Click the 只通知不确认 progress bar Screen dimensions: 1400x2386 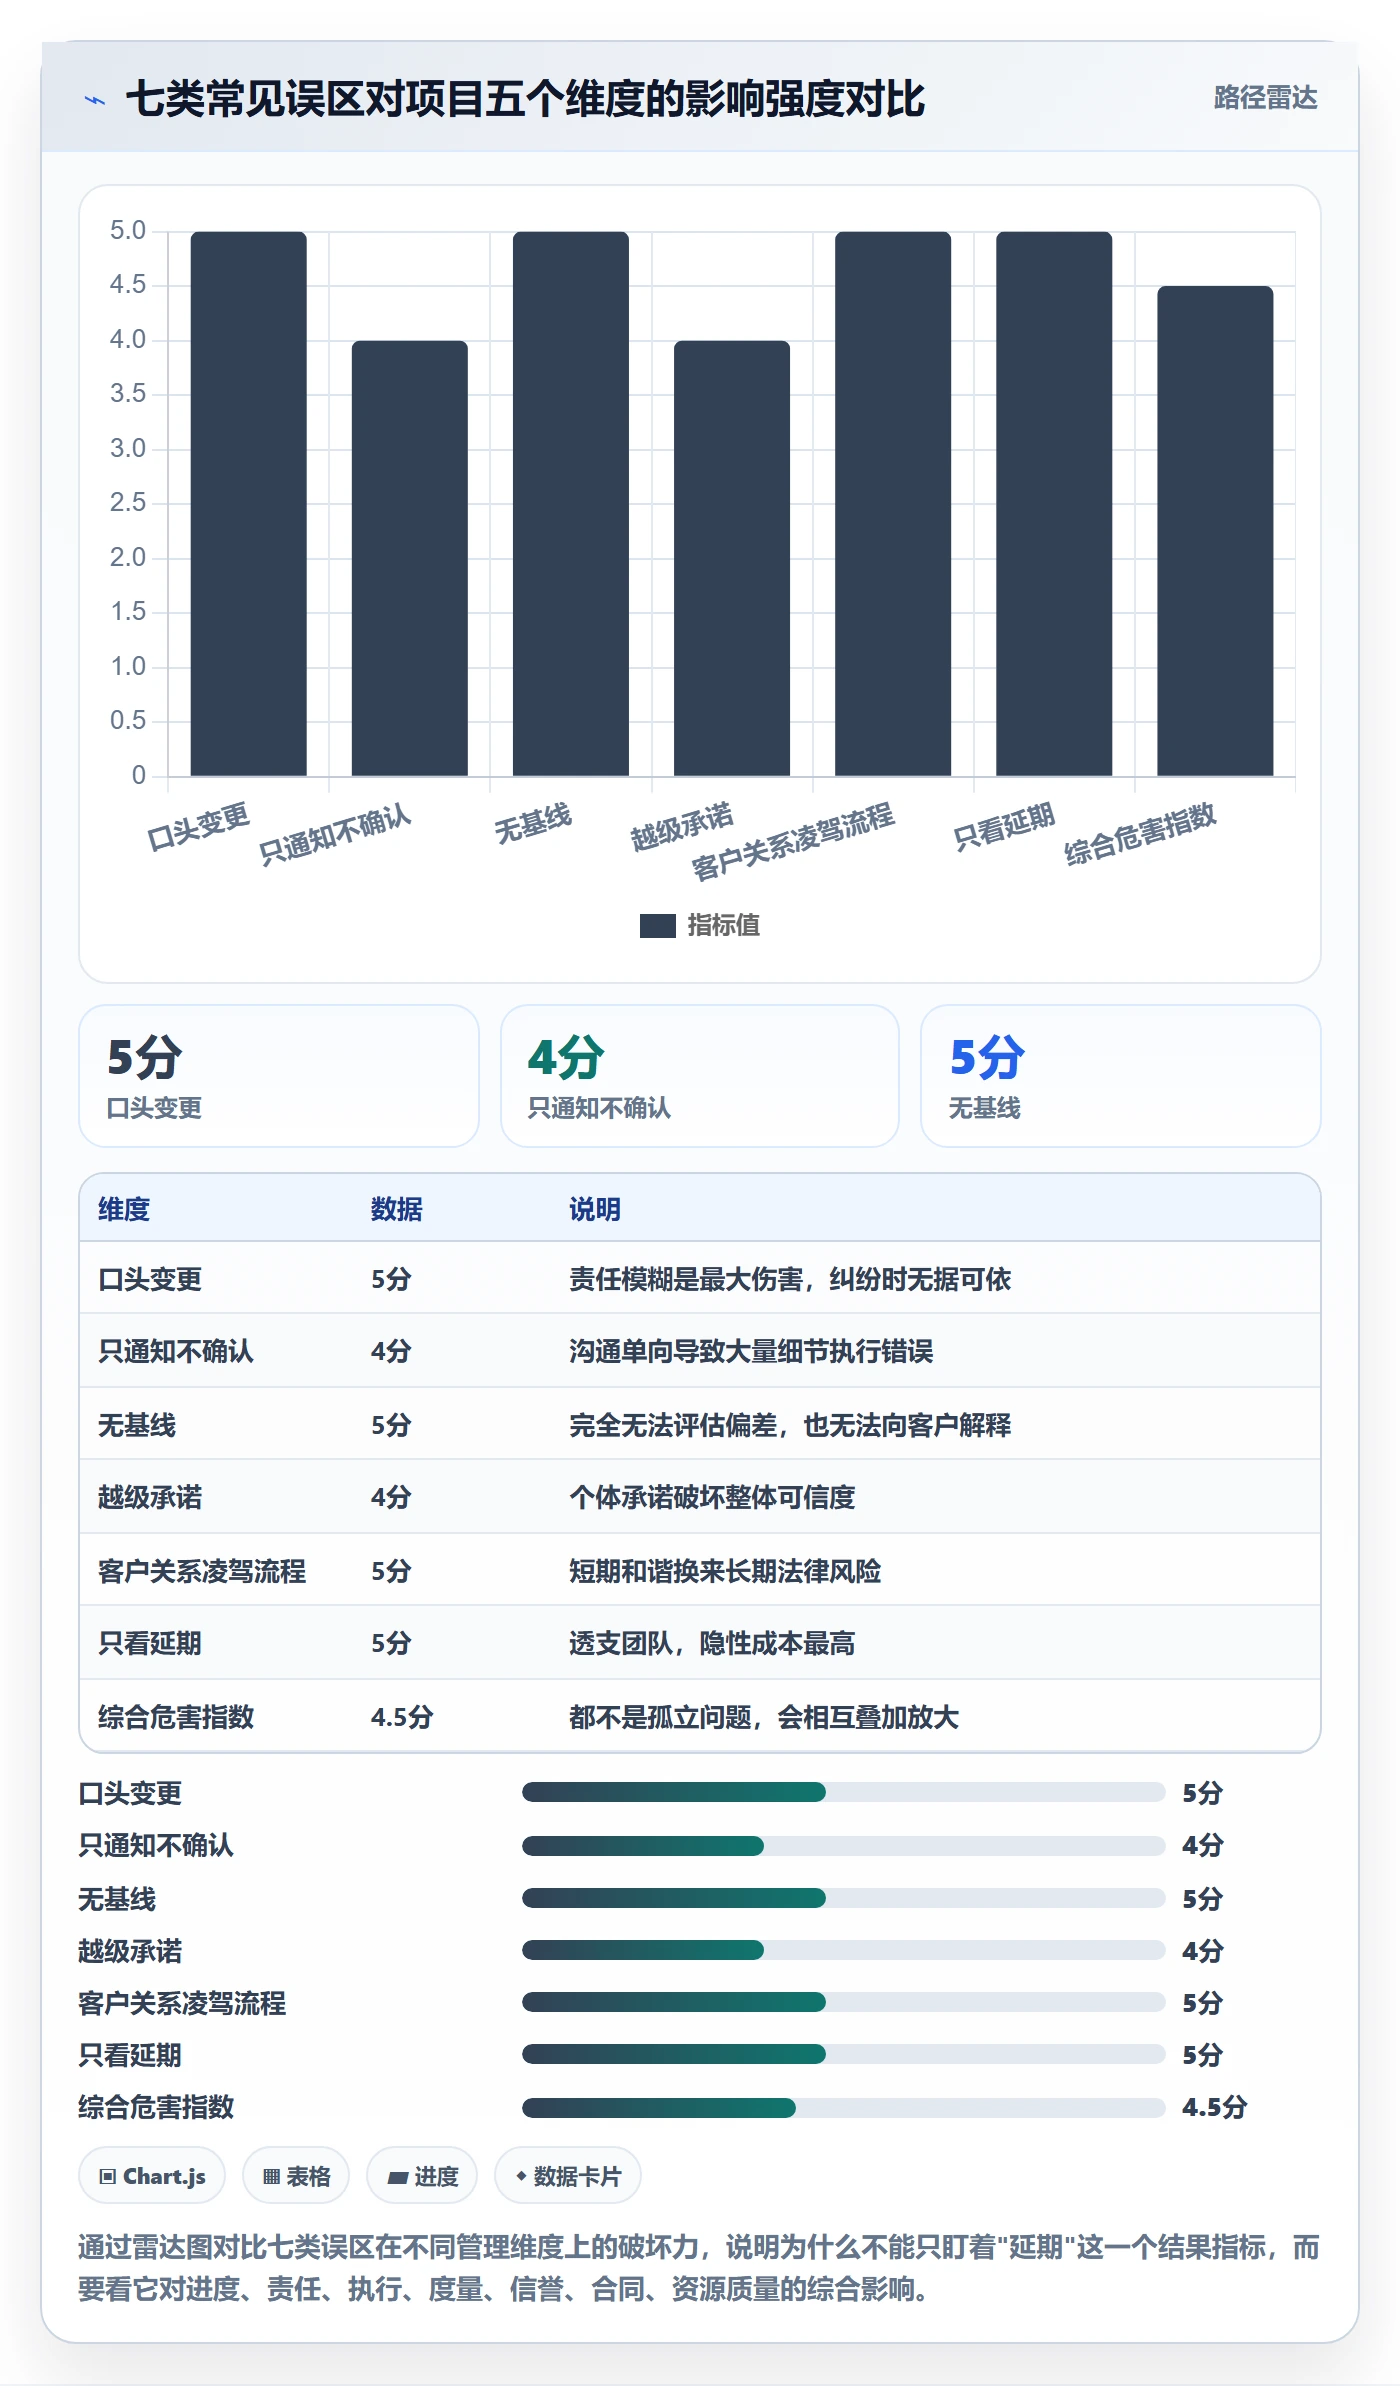pyautogui.click(x=843, y=1845)
